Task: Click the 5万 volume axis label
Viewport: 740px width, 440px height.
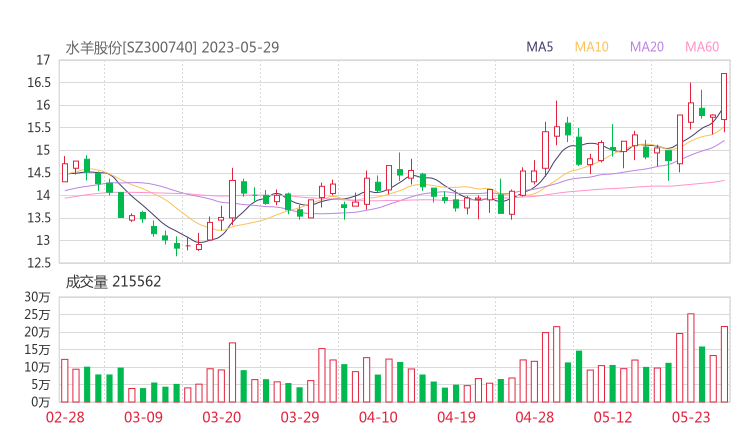Action: 41,385
